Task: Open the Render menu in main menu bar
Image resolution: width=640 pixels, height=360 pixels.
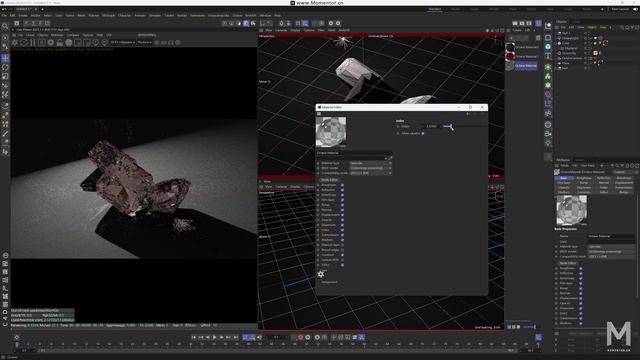Action: tap(182, 16)
